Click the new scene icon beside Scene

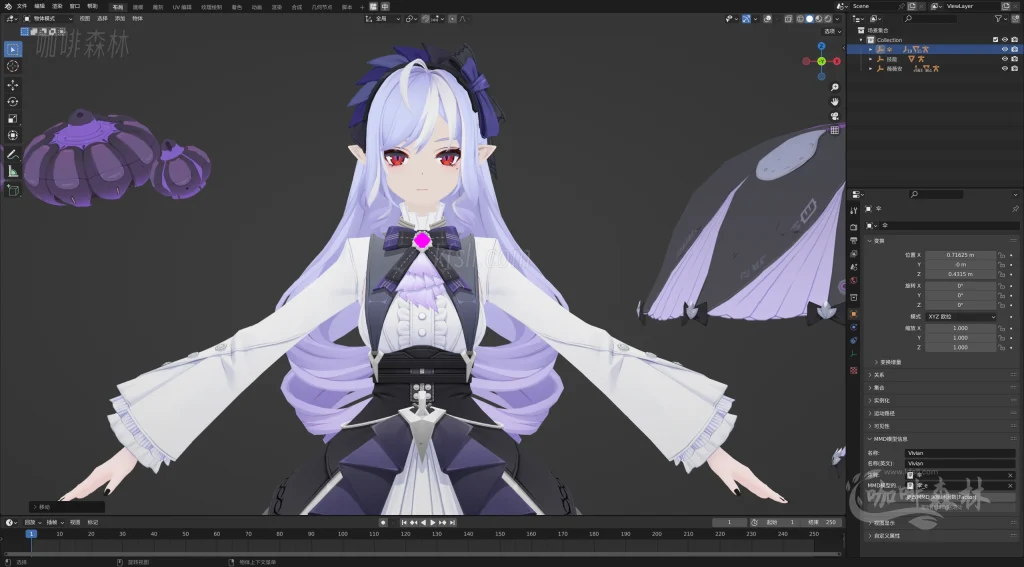(912, 6)
